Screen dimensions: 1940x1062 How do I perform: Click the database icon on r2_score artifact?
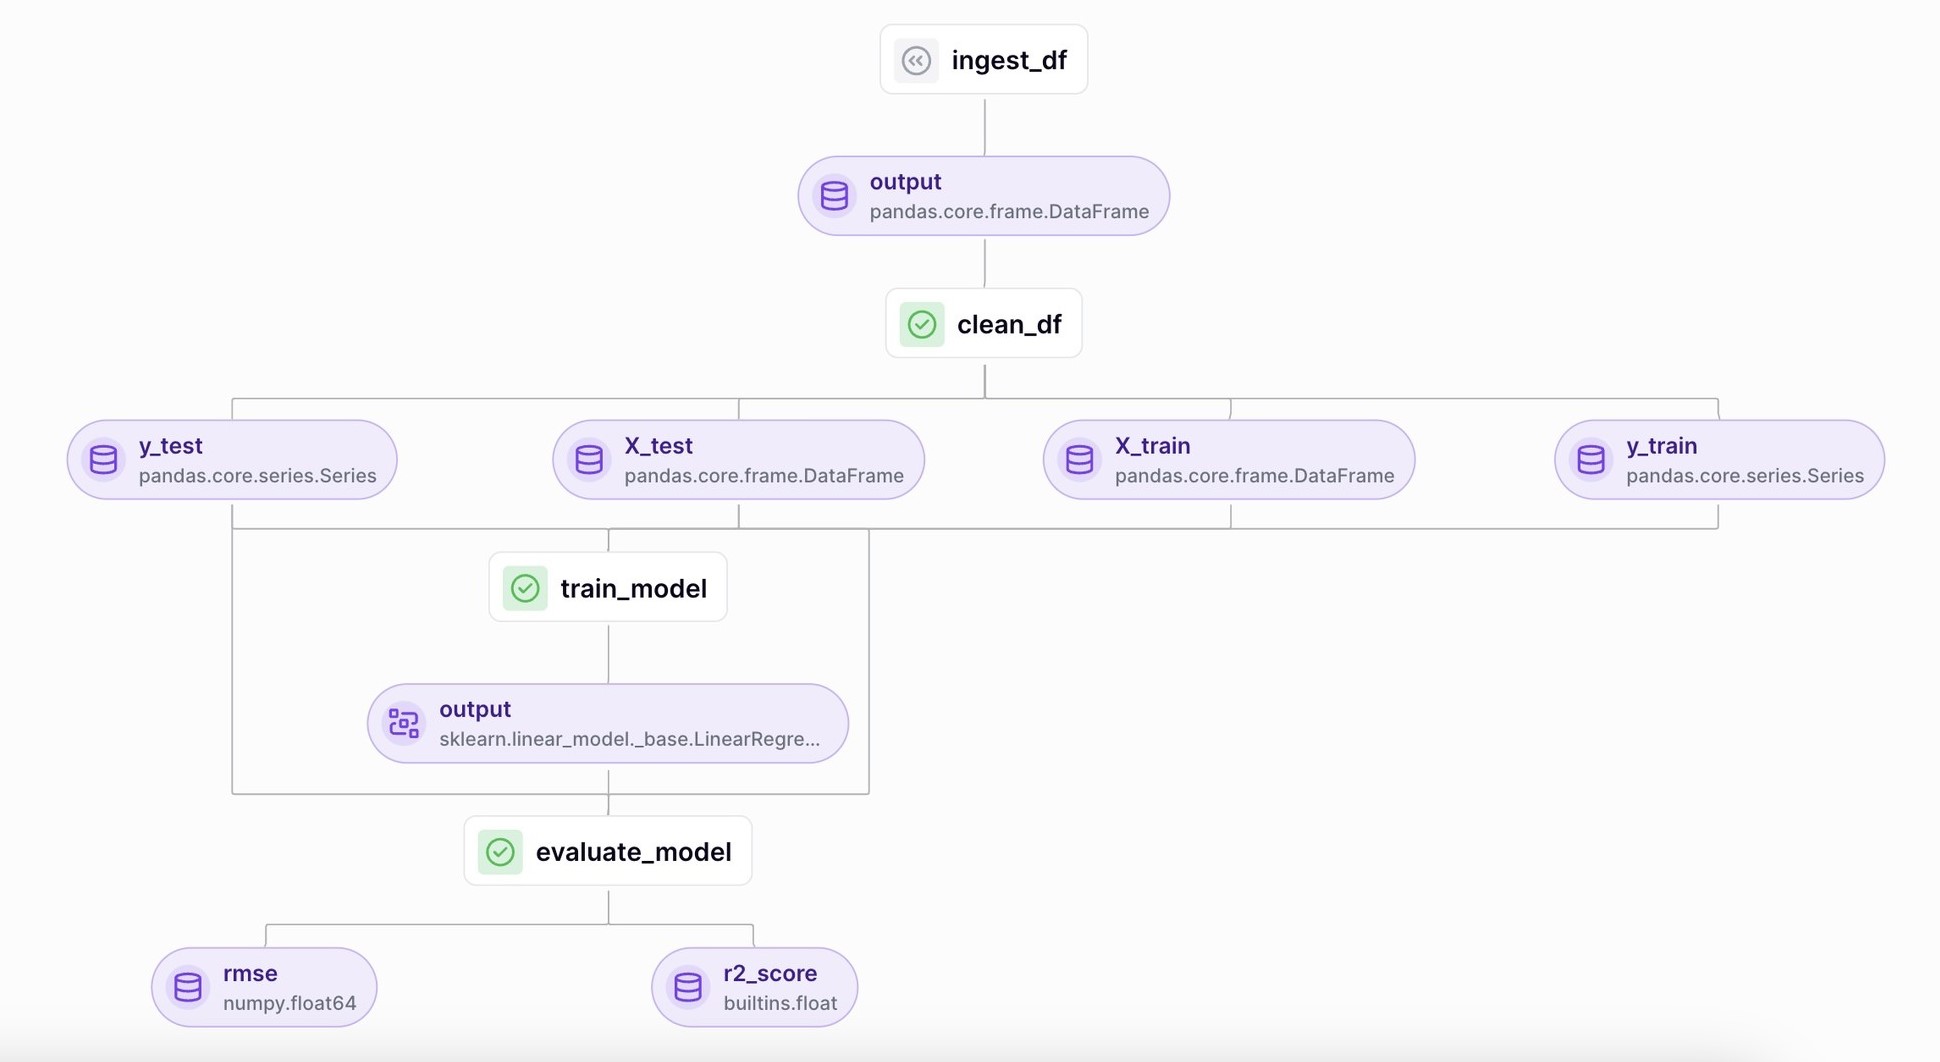pos(688,987)
